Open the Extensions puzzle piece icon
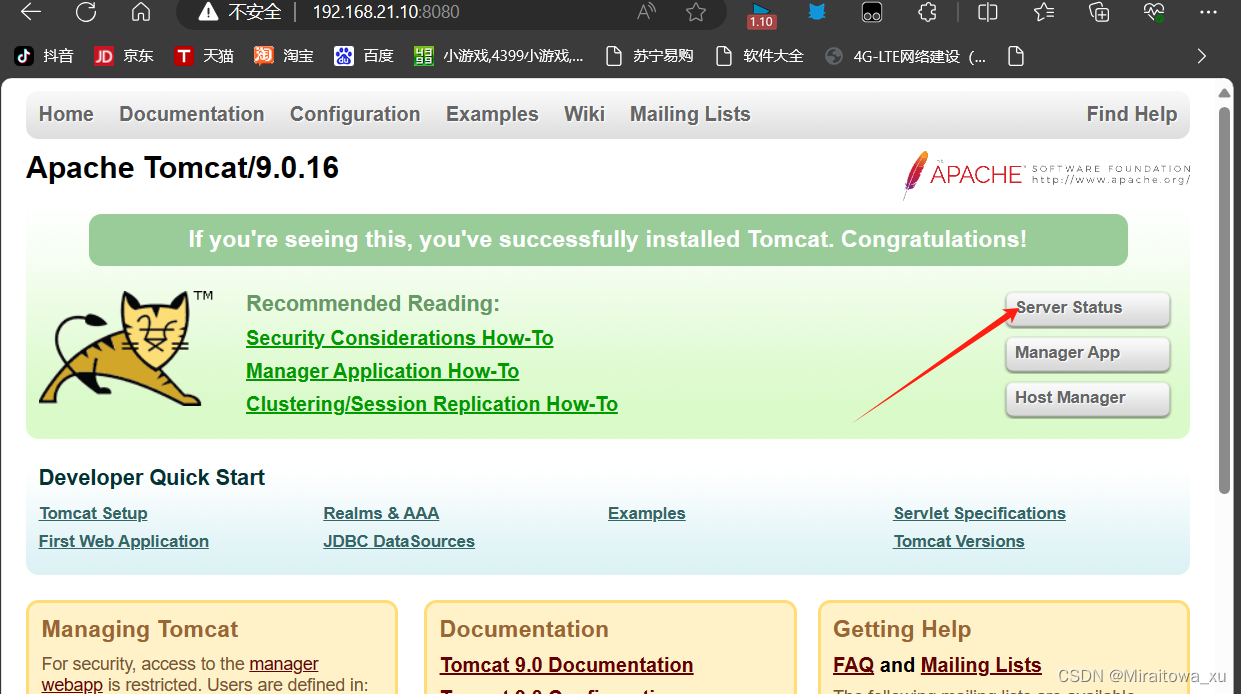This screenshot has height=694, width=1241. coord(927,12)
